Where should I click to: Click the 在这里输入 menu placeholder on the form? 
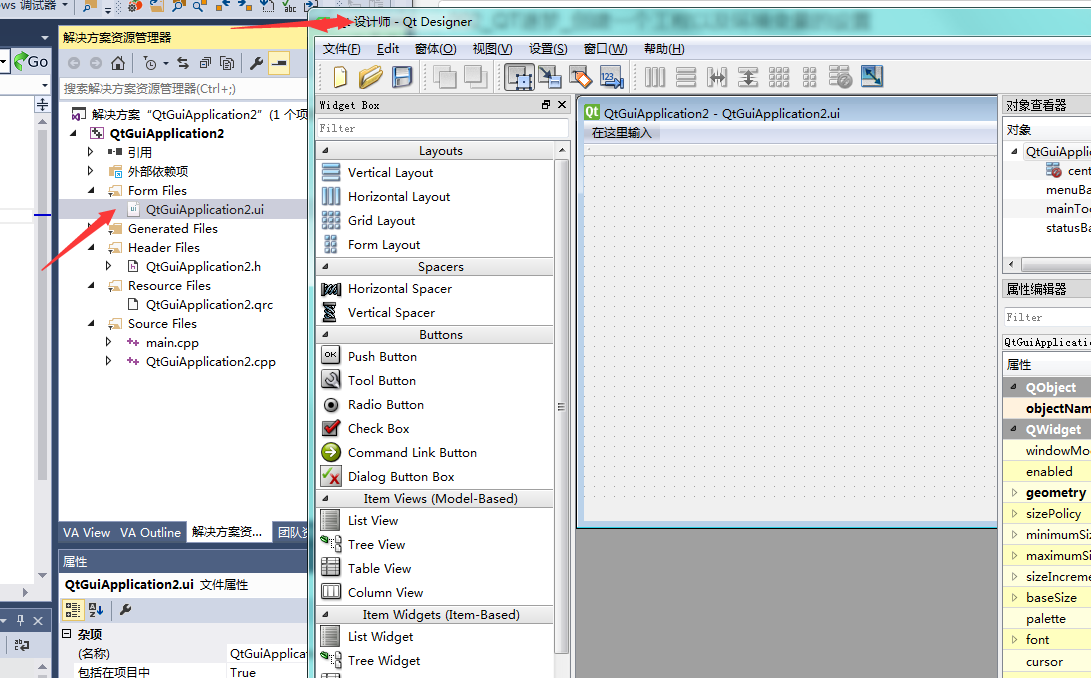coord(621,132)
